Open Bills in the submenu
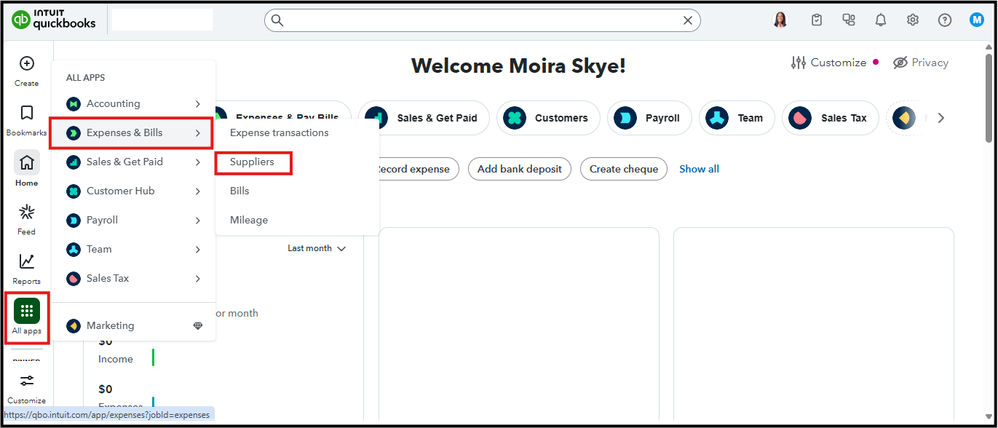This screenshot has height=428, width=998. [x=239, y=191]
